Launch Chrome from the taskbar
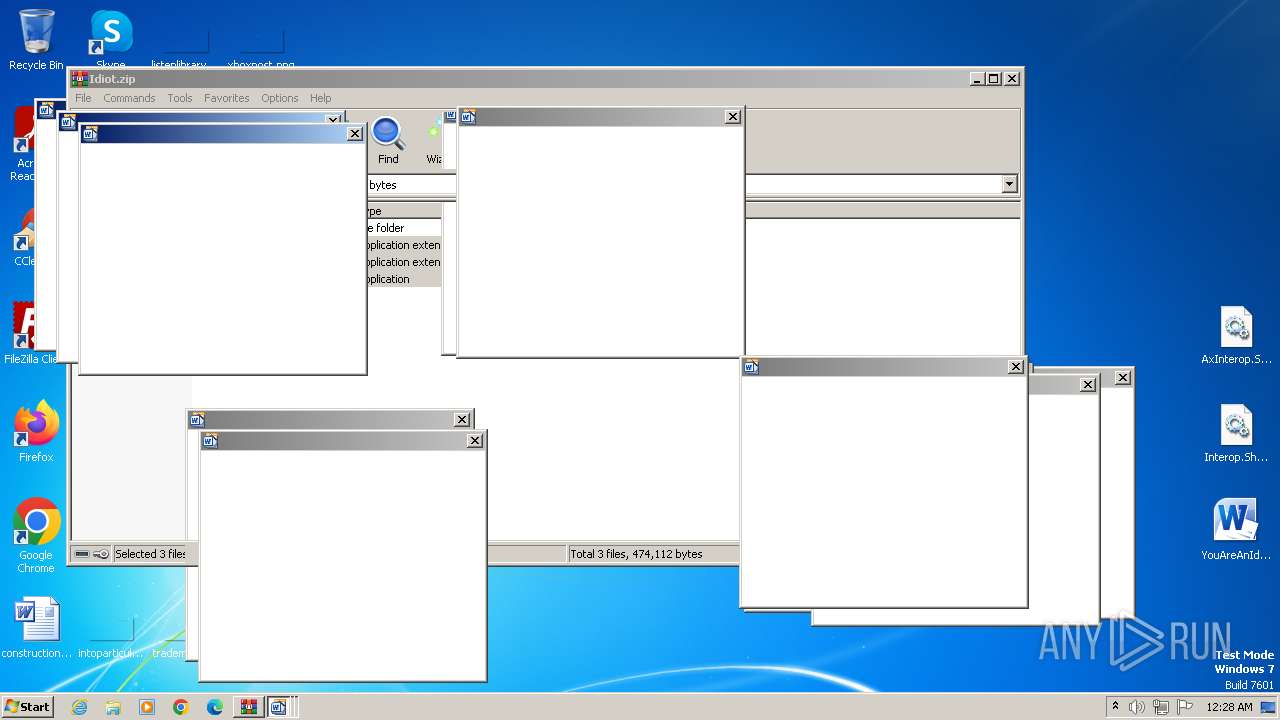 pos(181,707)
